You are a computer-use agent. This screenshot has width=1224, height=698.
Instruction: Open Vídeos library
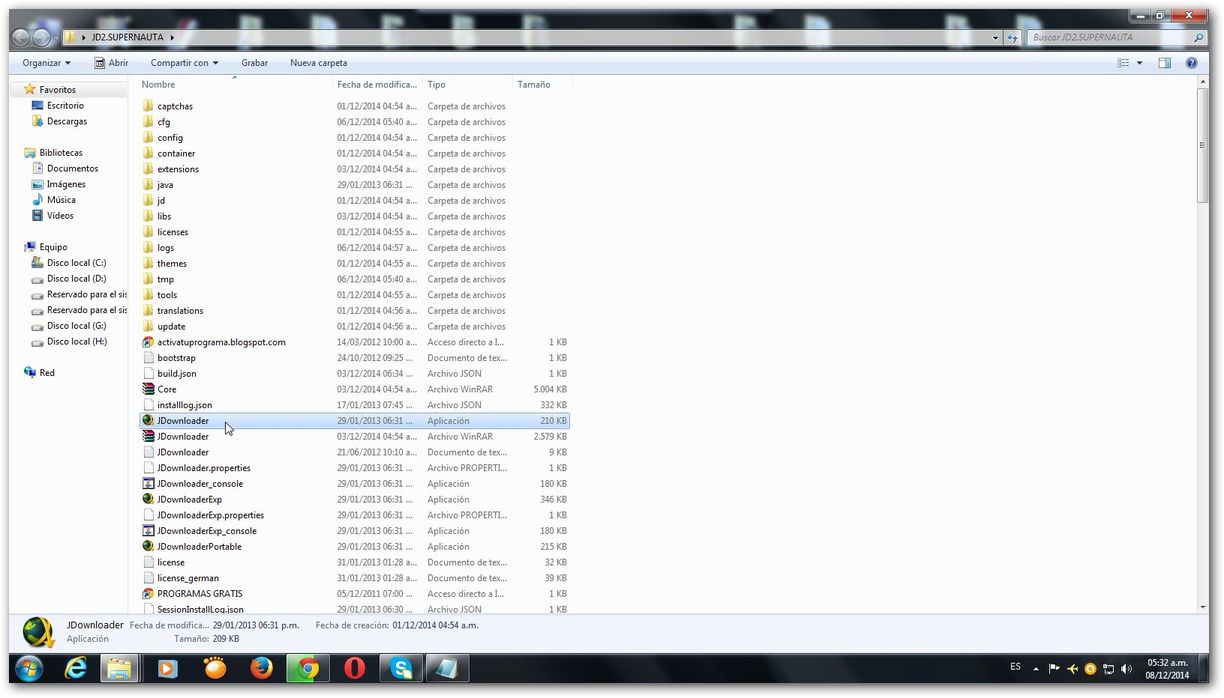[60, 215]
